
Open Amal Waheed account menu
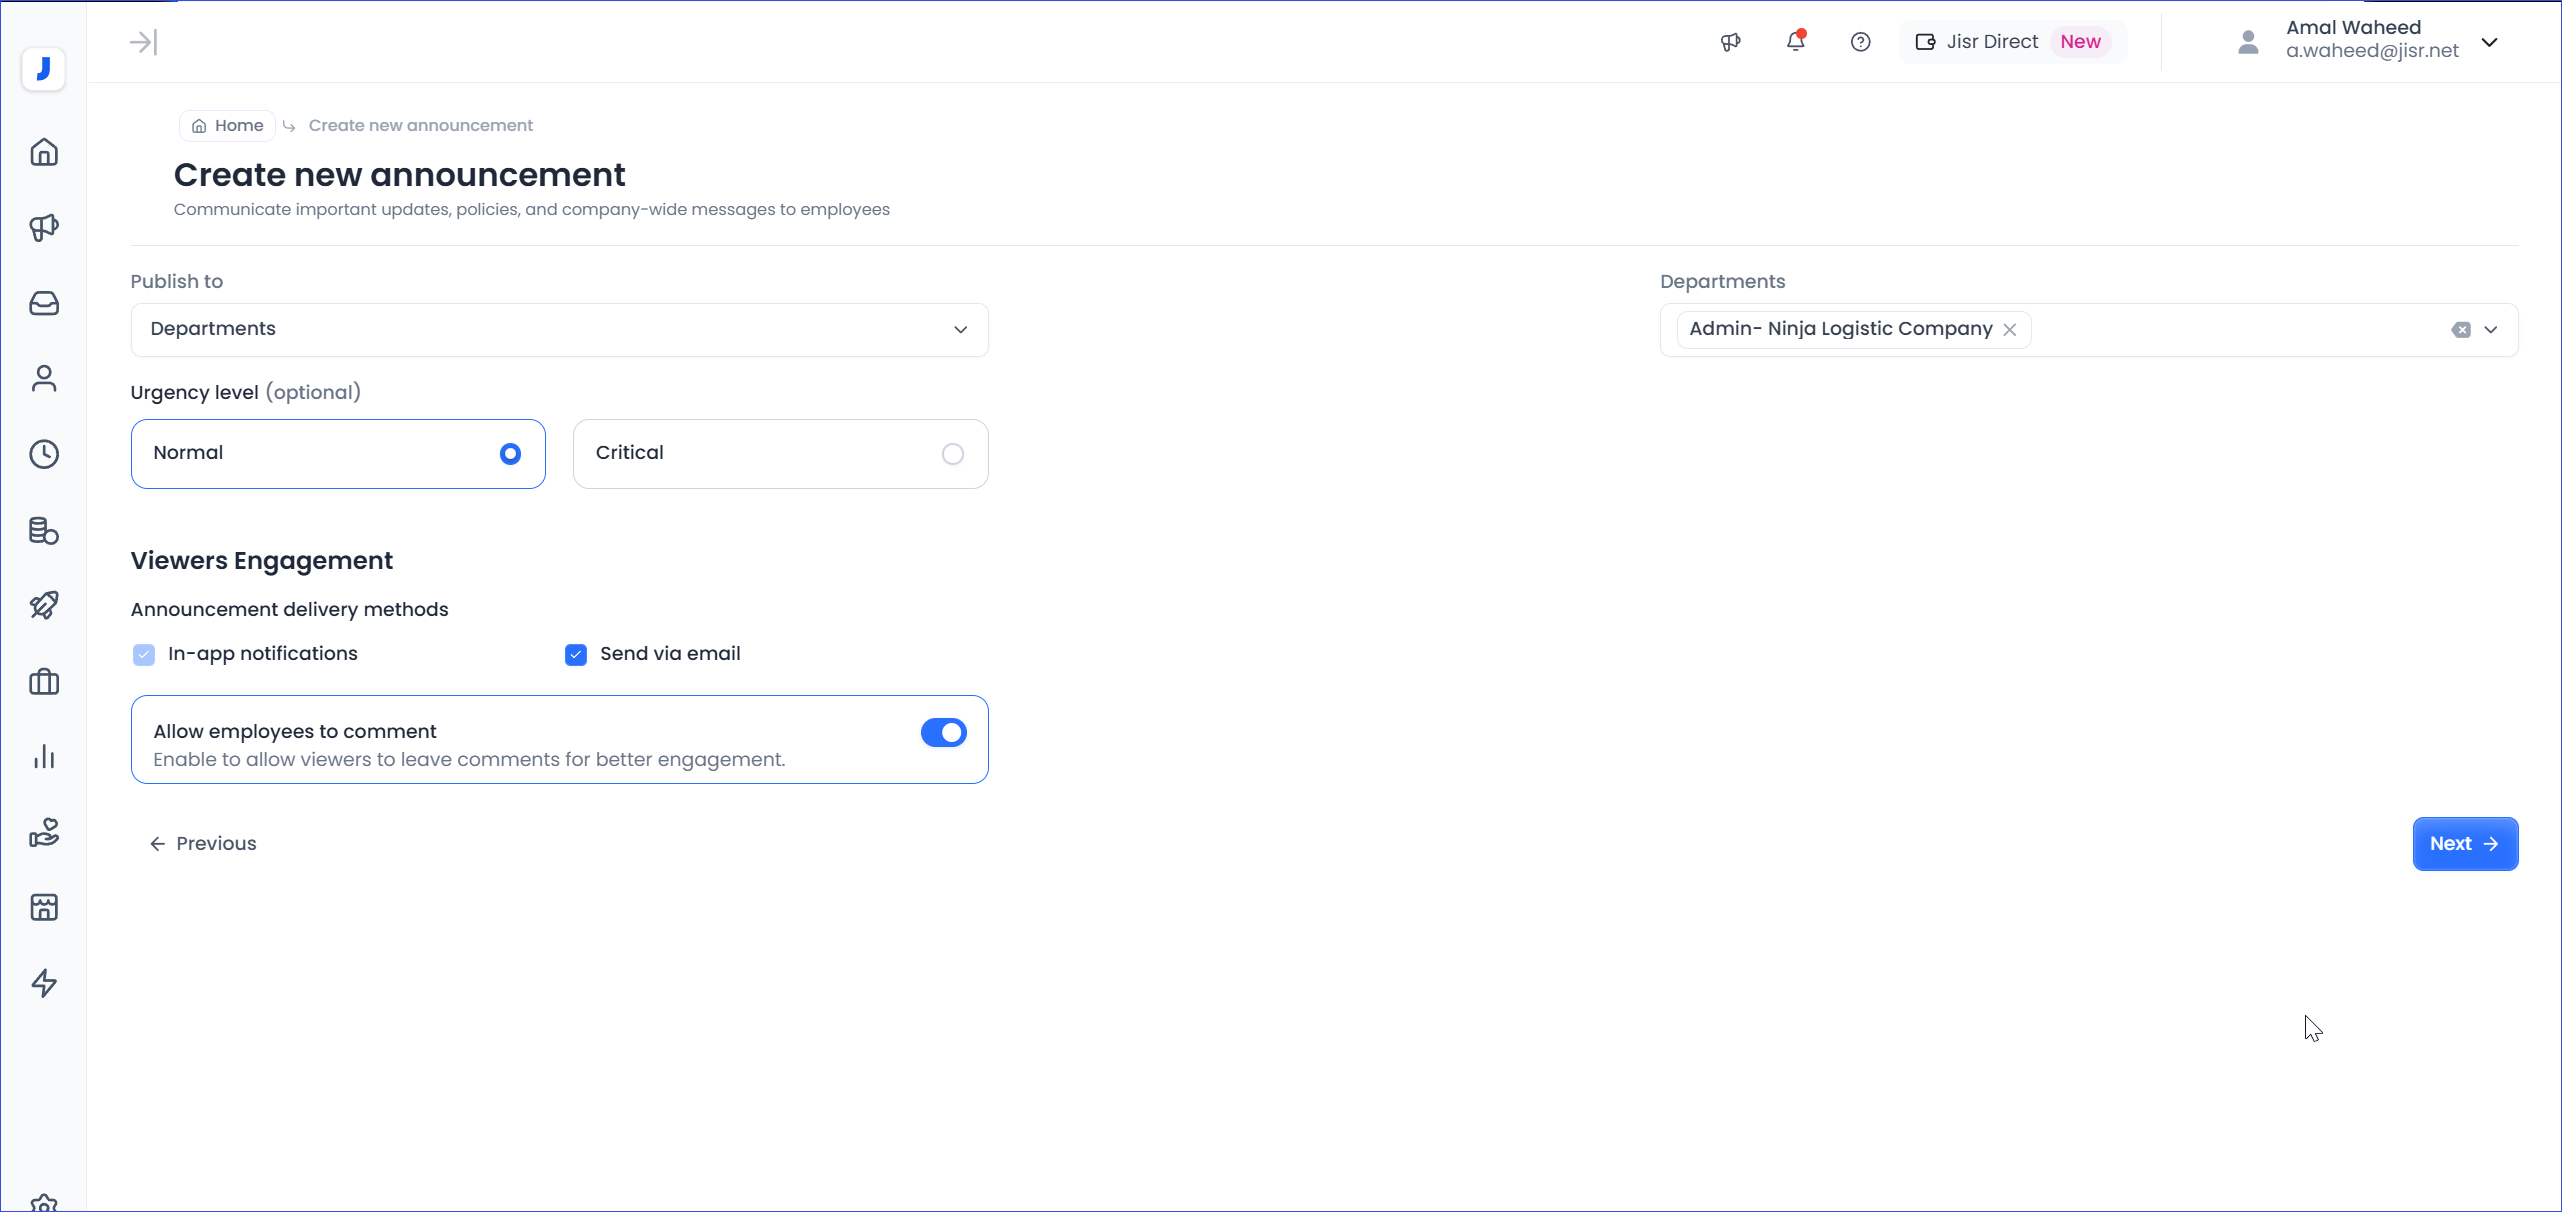click(x=2489, y=42)
